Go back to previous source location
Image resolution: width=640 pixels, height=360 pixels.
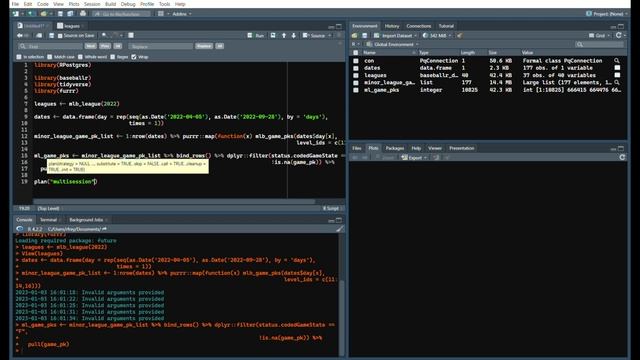[20, 36]
